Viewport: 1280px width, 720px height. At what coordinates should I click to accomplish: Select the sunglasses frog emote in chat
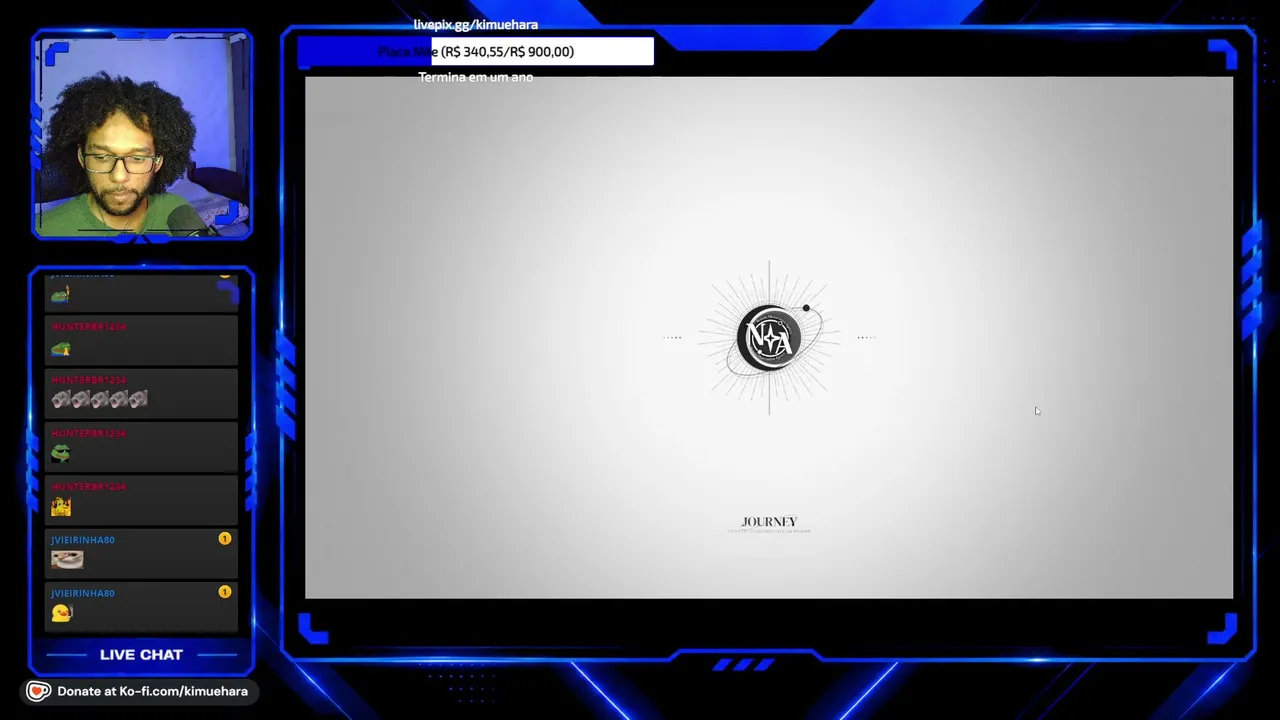61,453
